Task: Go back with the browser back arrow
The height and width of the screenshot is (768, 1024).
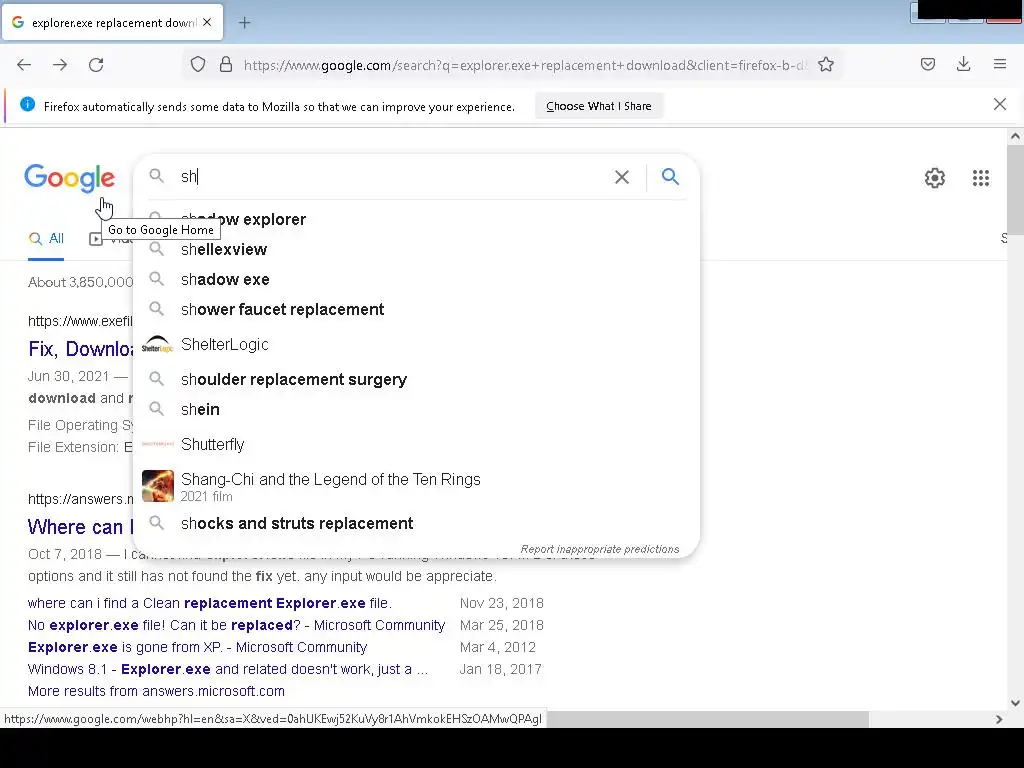Action: coord(24,65)
